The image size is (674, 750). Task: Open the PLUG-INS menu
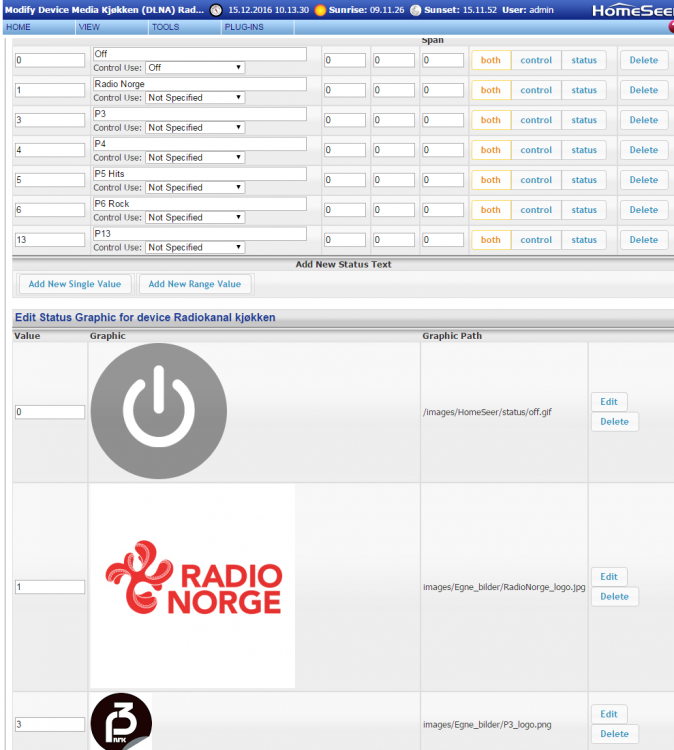244,27
